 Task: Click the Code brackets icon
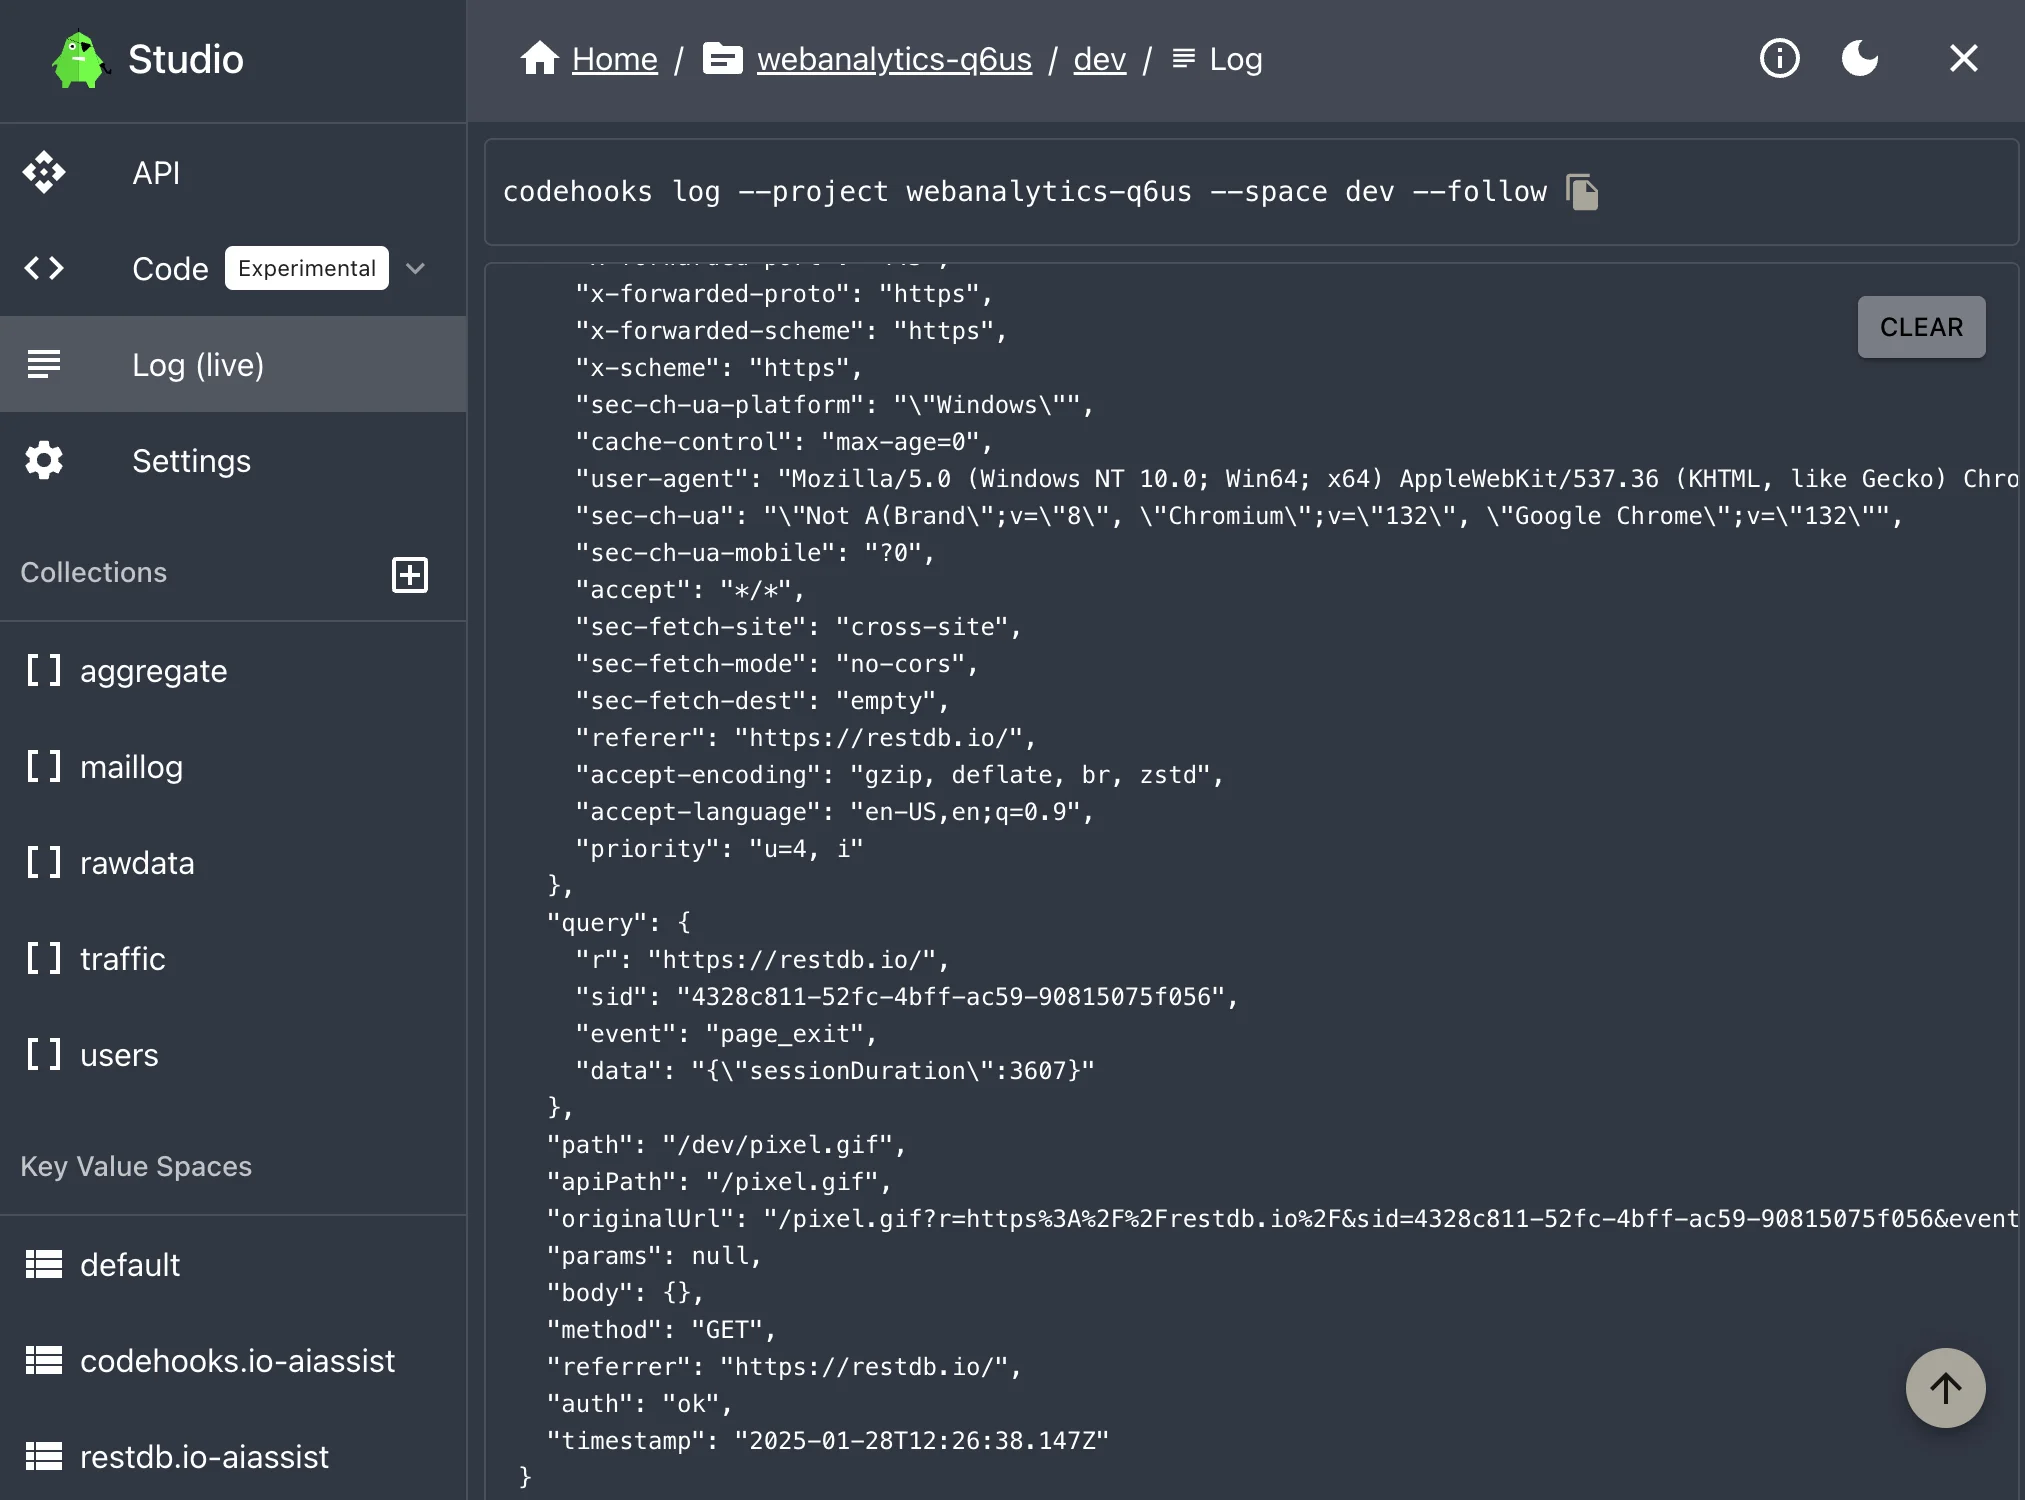click(x=44, y=268)
